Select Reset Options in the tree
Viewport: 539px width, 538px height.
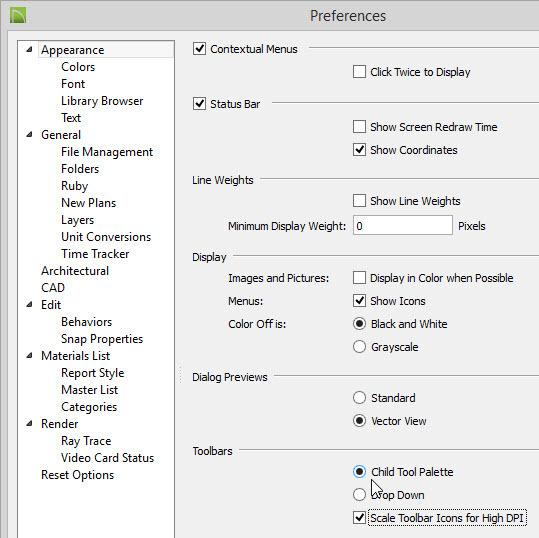coord(77,475)
